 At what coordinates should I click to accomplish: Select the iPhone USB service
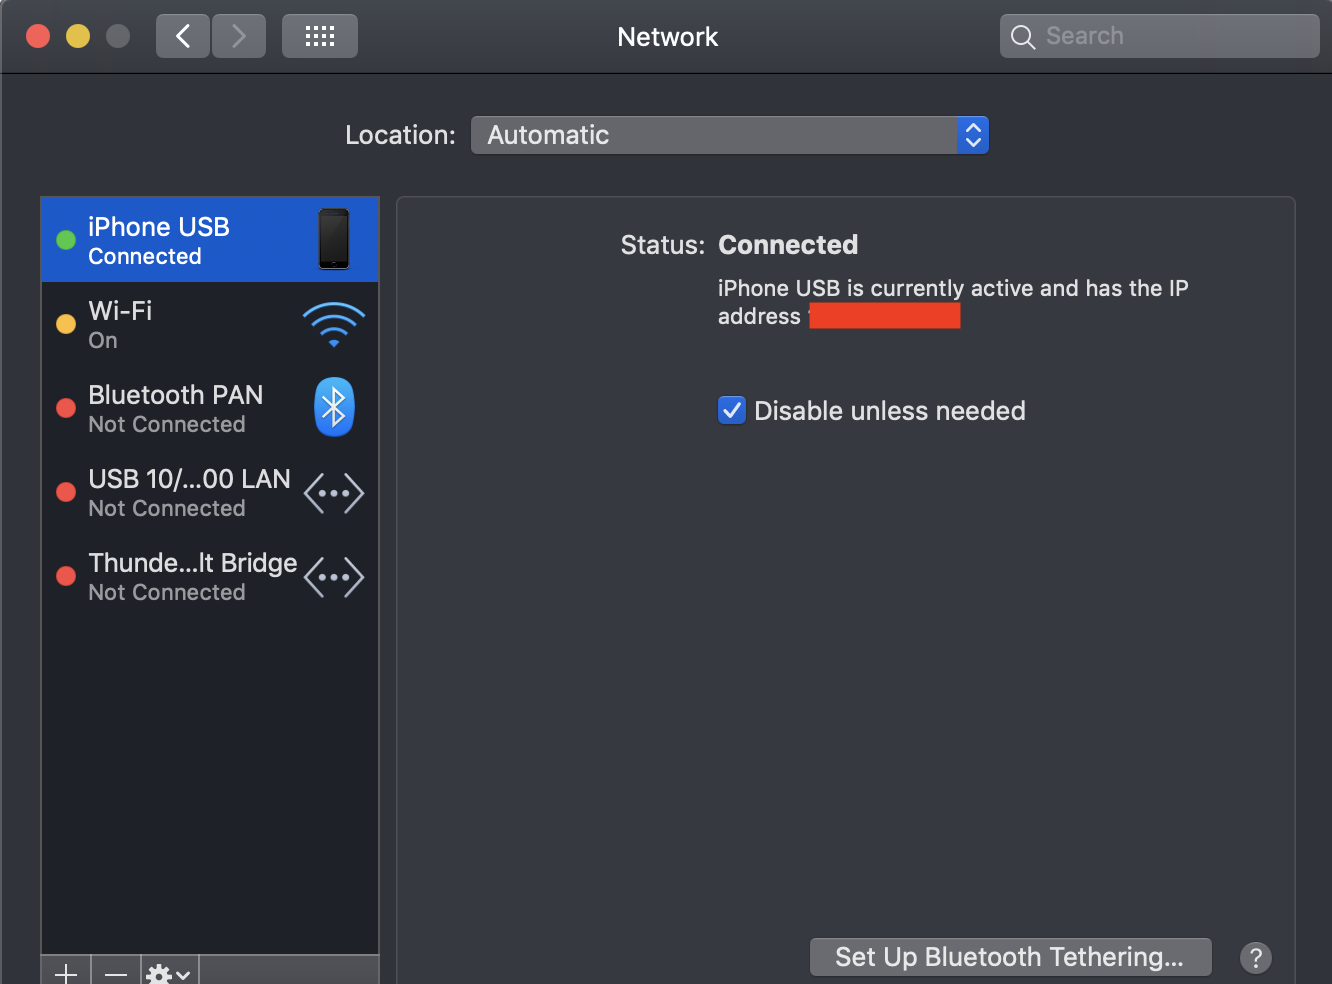pos(210,240)
